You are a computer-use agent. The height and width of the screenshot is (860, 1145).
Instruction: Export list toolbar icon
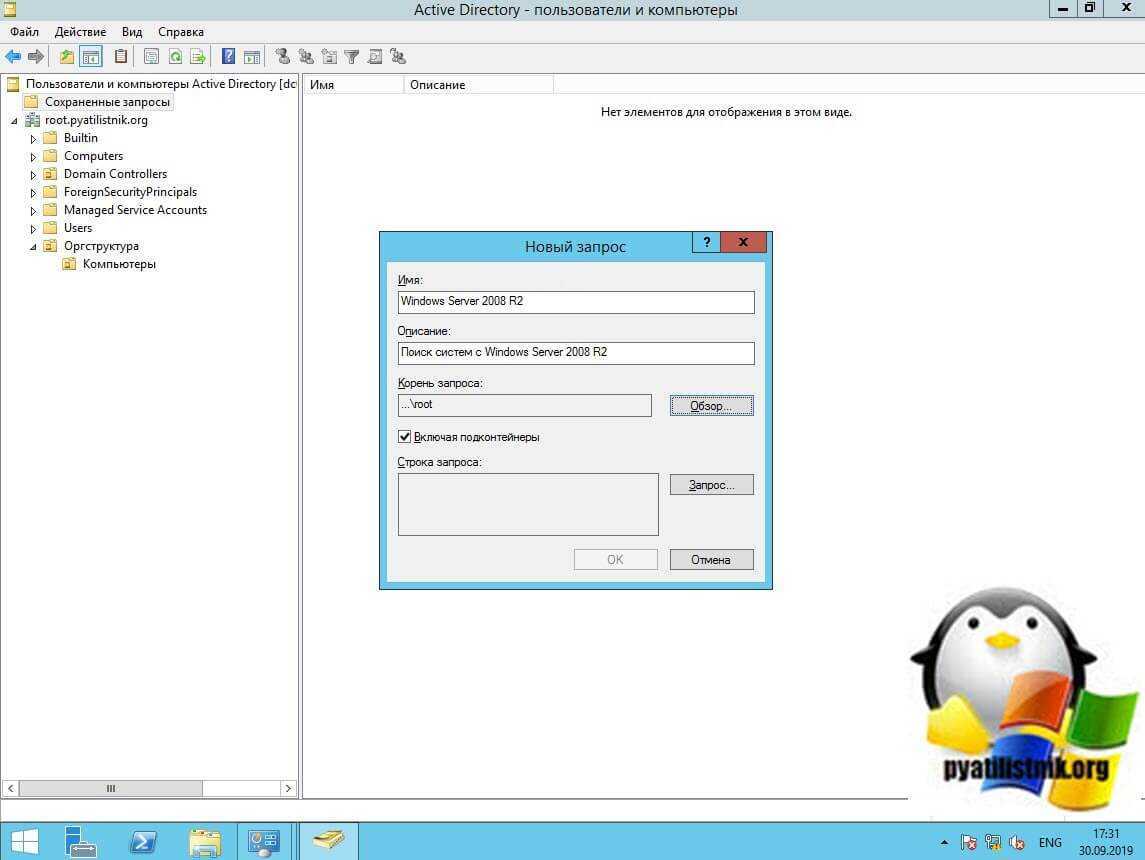tap(198, 56)
